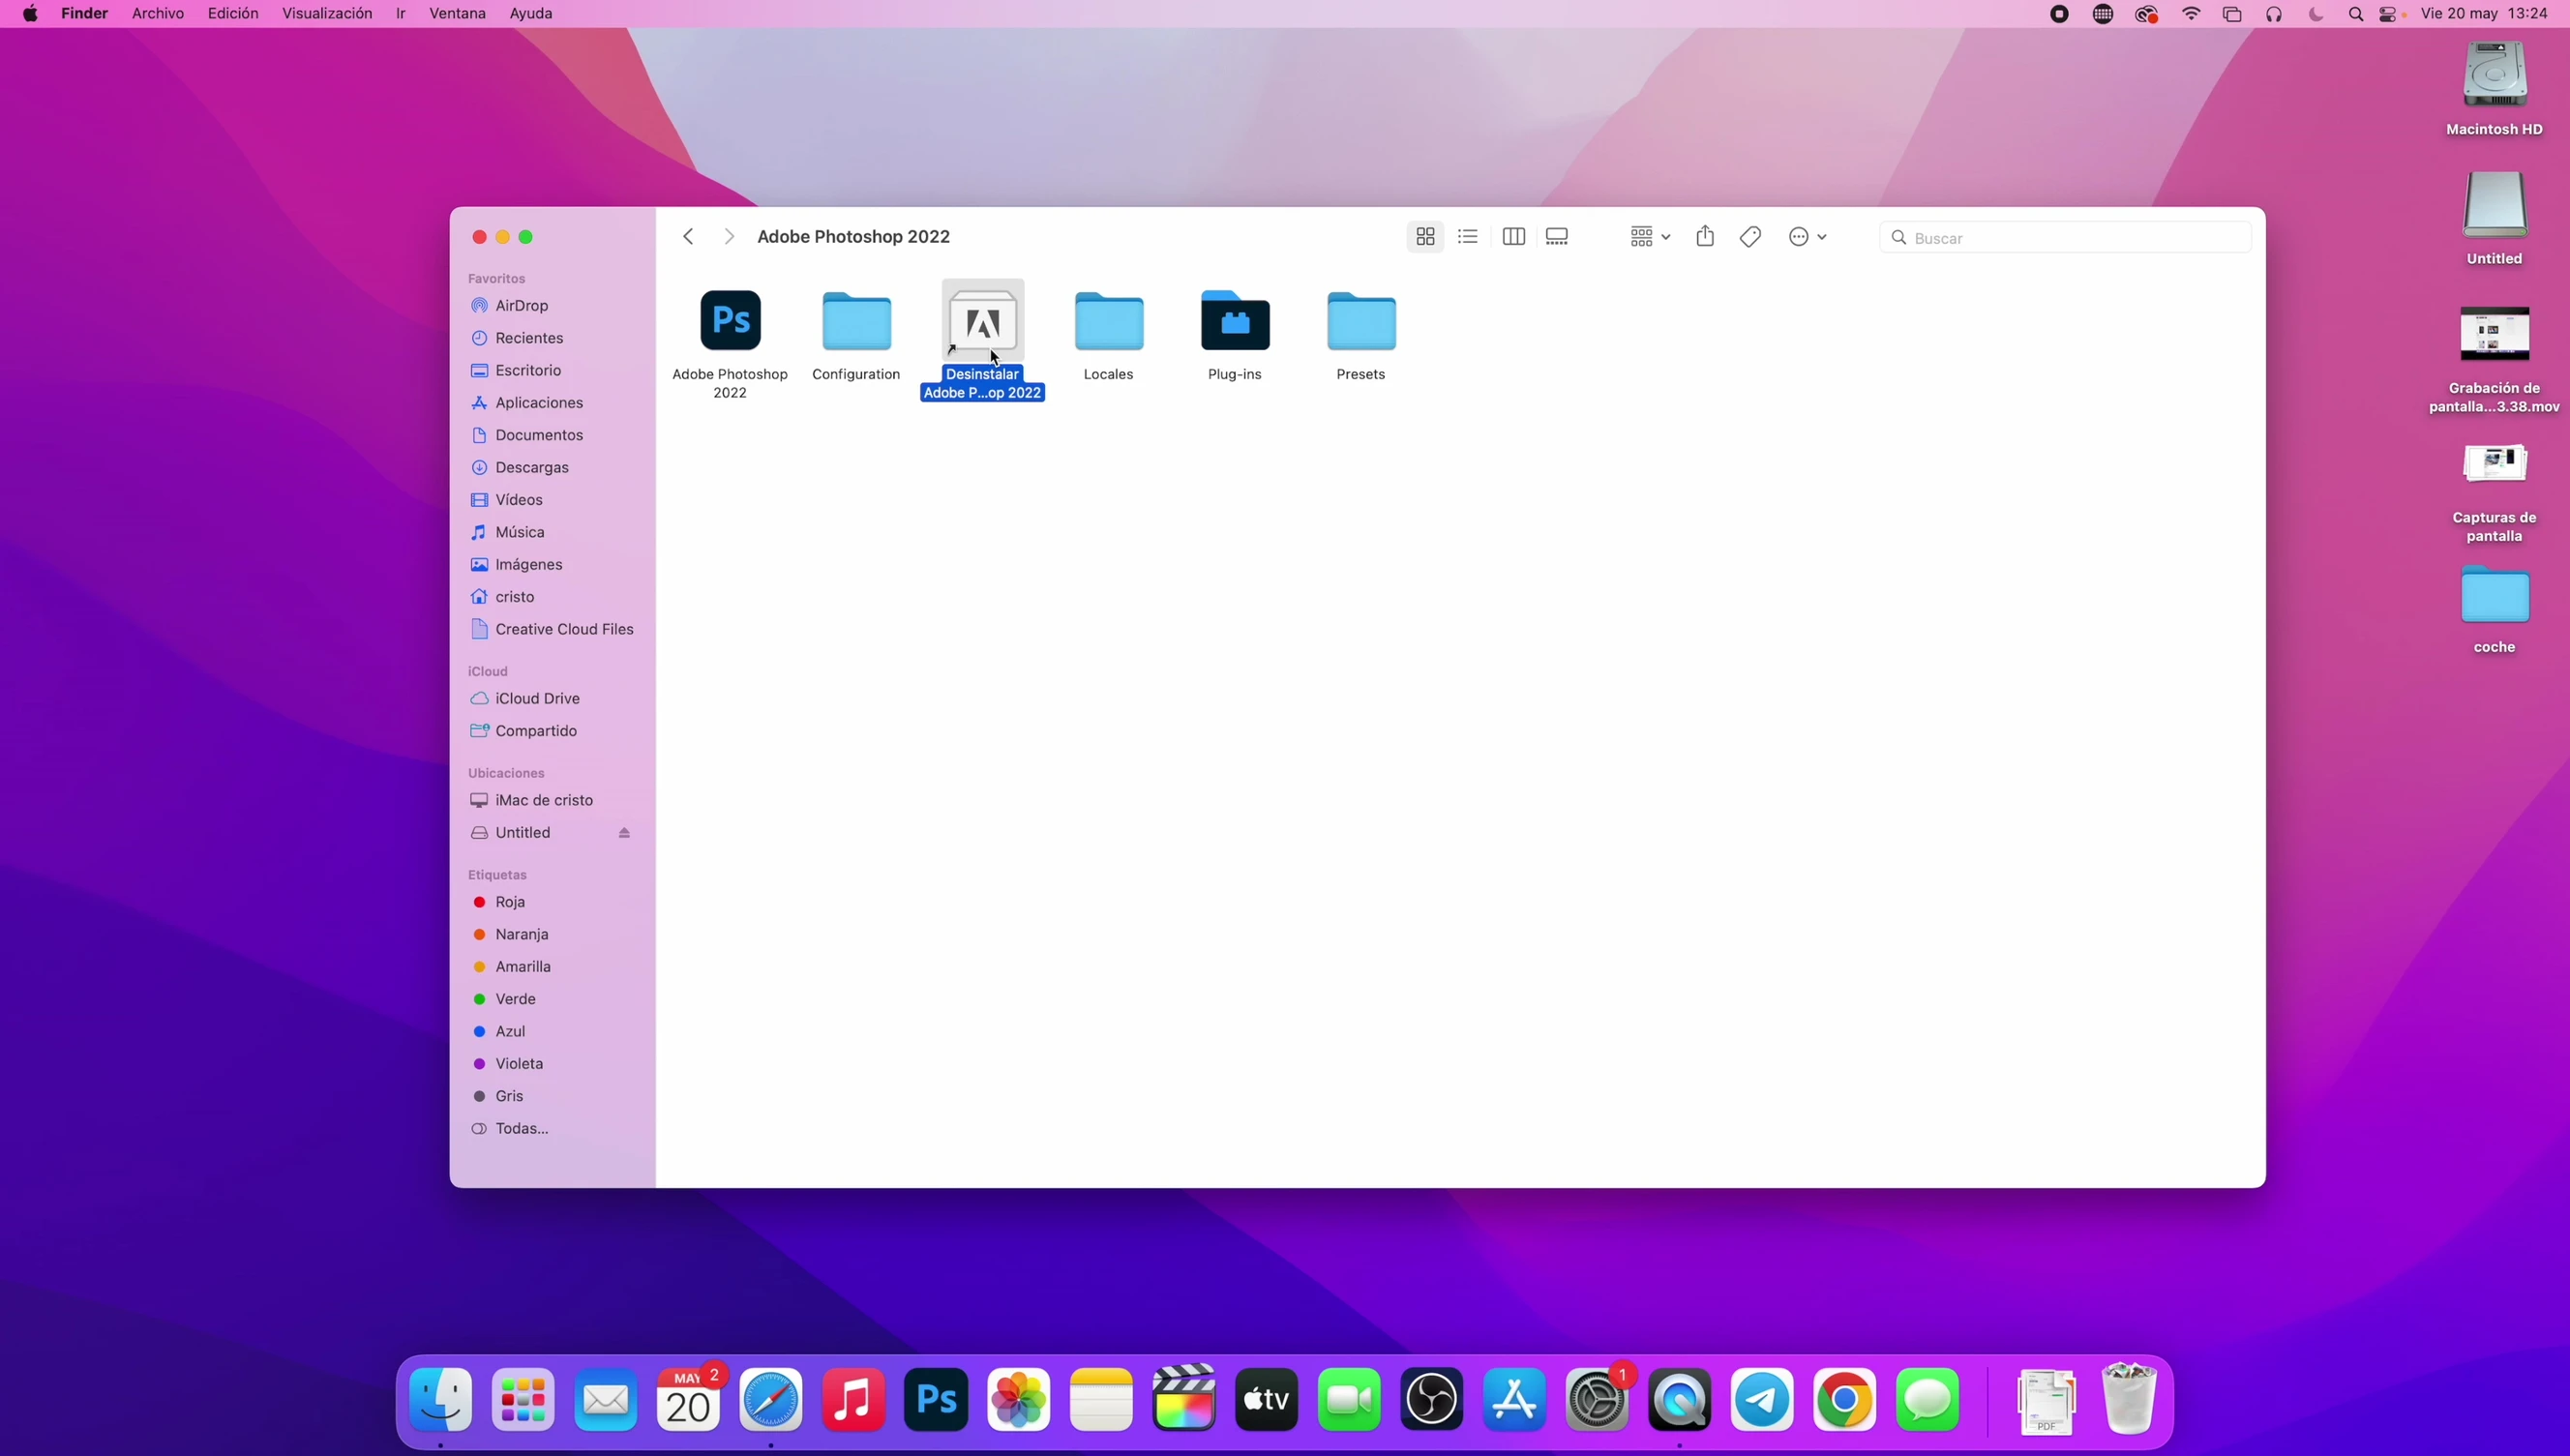The image size is (2570, 1456).
Task: Select the Naranja orange tag
Action: pyautogui.click(x=552, y=934)
